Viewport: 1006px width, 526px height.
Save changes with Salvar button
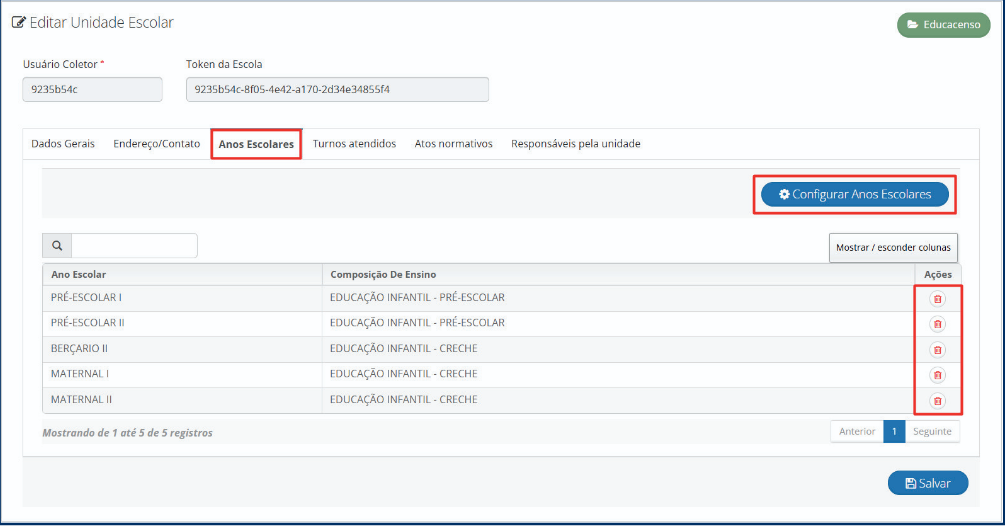[x=927, y=483]
